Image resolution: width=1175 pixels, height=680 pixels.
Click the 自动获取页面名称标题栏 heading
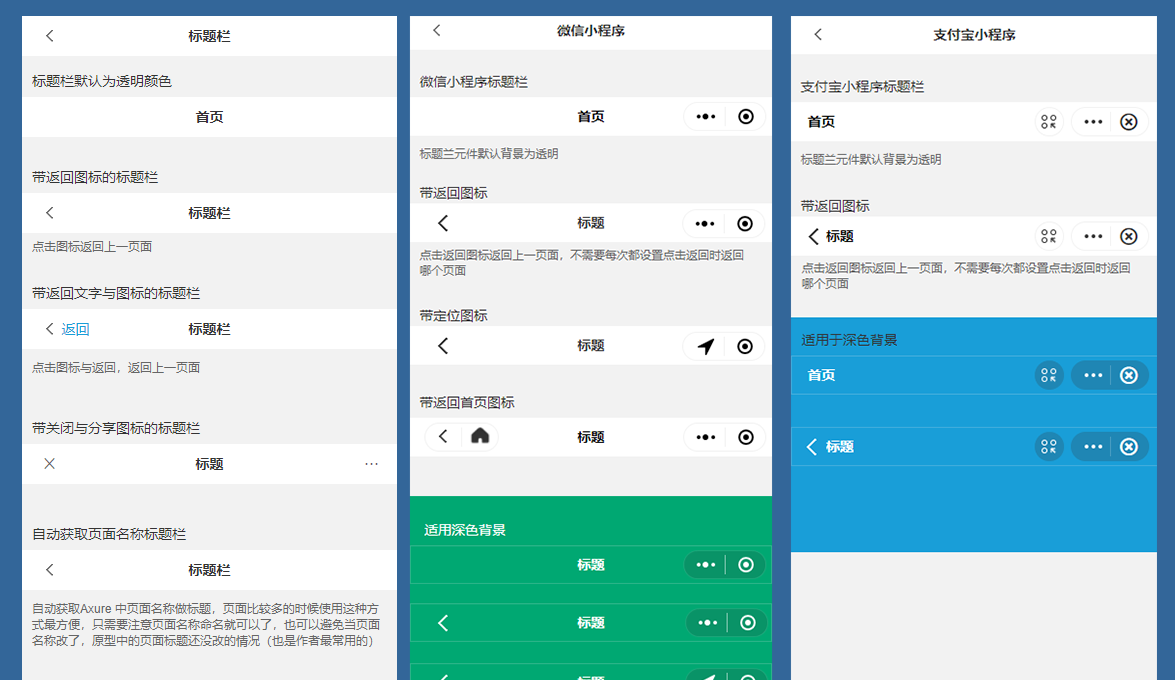tap(109, 534)
